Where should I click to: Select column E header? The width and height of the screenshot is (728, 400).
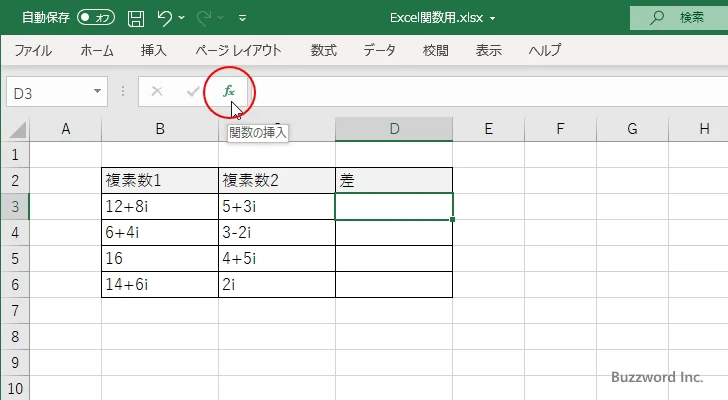coord(488,129)
